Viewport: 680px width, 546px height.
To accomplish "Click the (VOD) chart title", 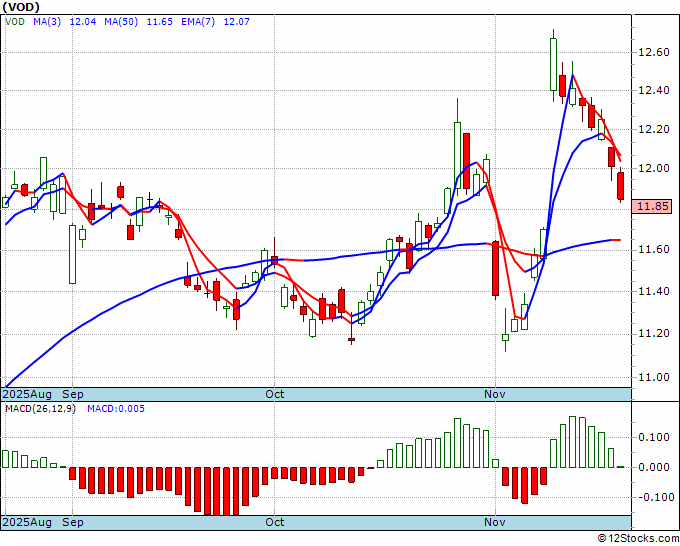I will (x=21, y=7).
